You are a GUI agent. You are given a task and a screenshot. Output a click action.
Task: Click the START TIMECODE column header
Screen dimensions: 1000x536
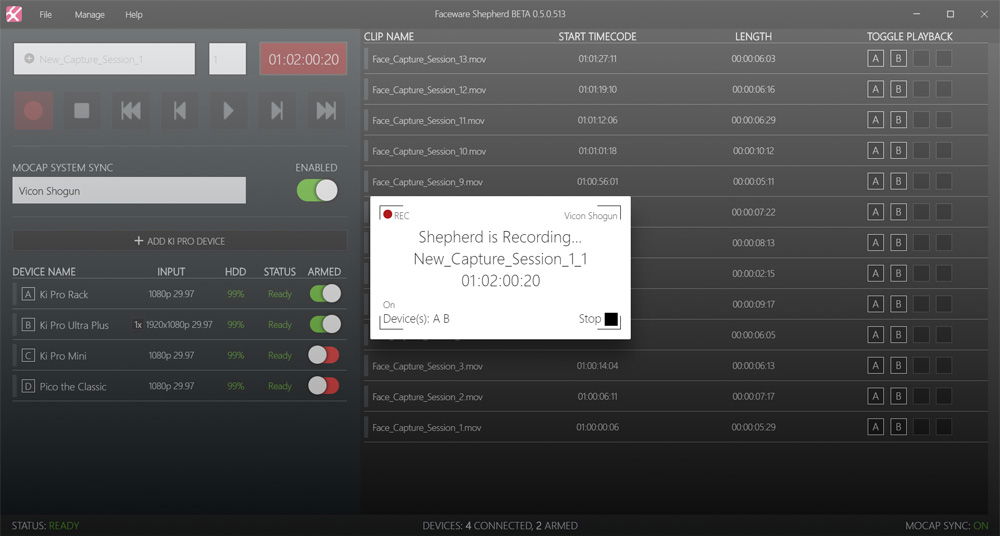(x=598, y=36)
